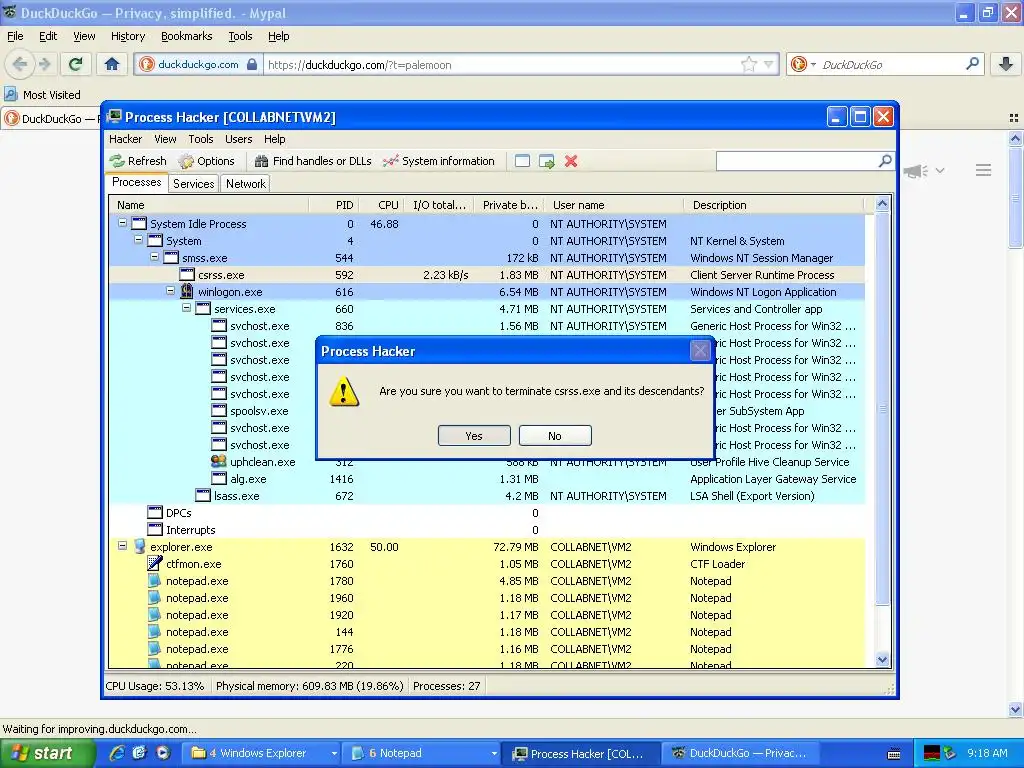Click the search box in Process Hacker

pos(797,161)
